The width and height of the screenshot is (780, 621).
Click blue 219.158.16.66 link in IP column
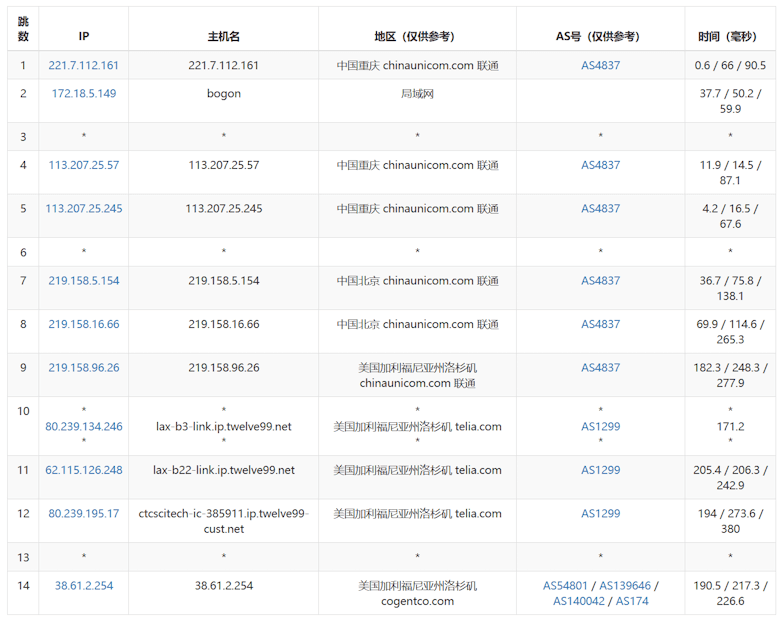pos(84,324)
